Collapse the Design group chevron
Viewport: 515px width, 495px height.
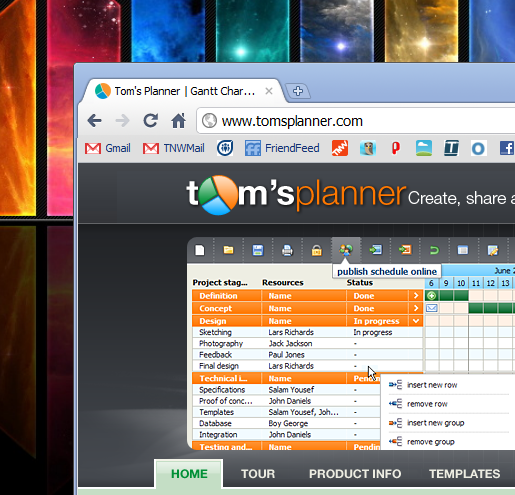tap(416, 321)
